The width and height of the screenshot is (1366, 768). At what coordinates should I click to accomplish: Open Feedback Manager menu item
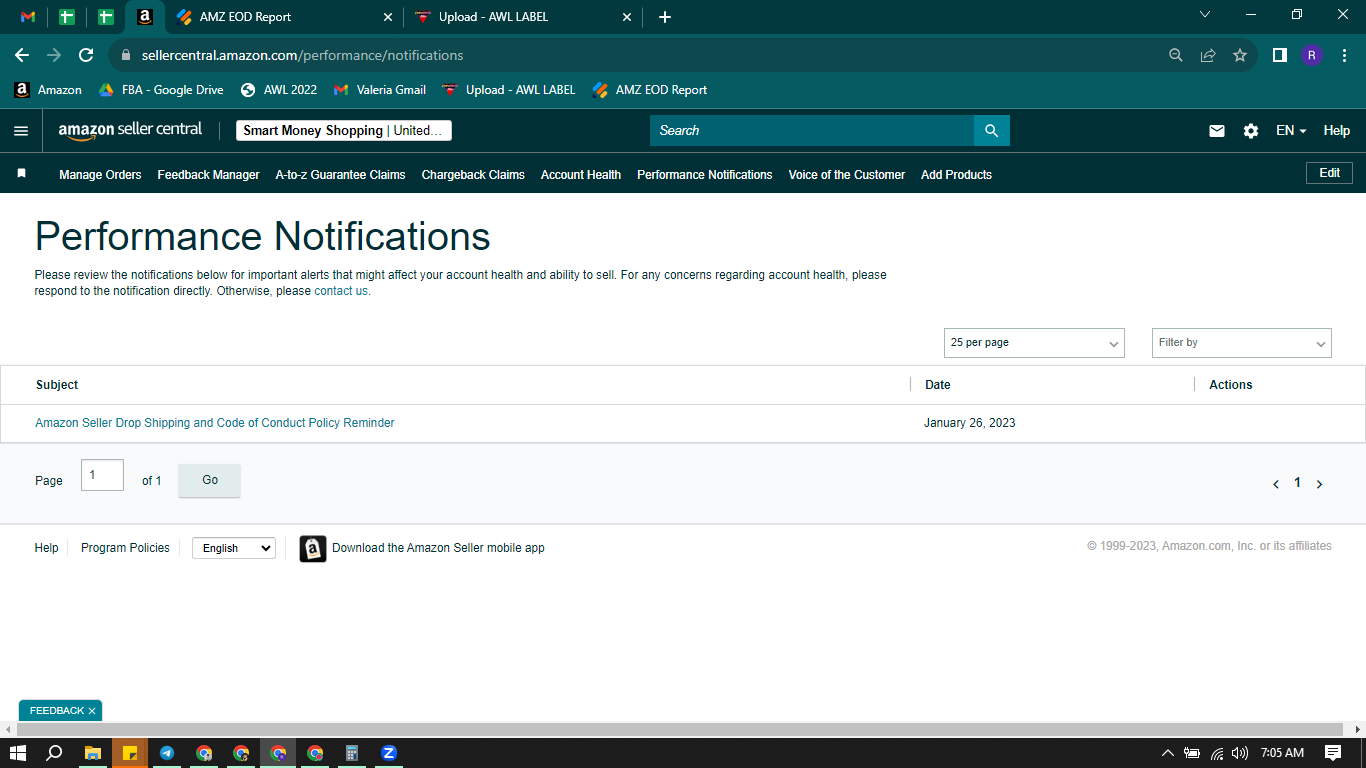pyautogui.click(x=208, y=175)
